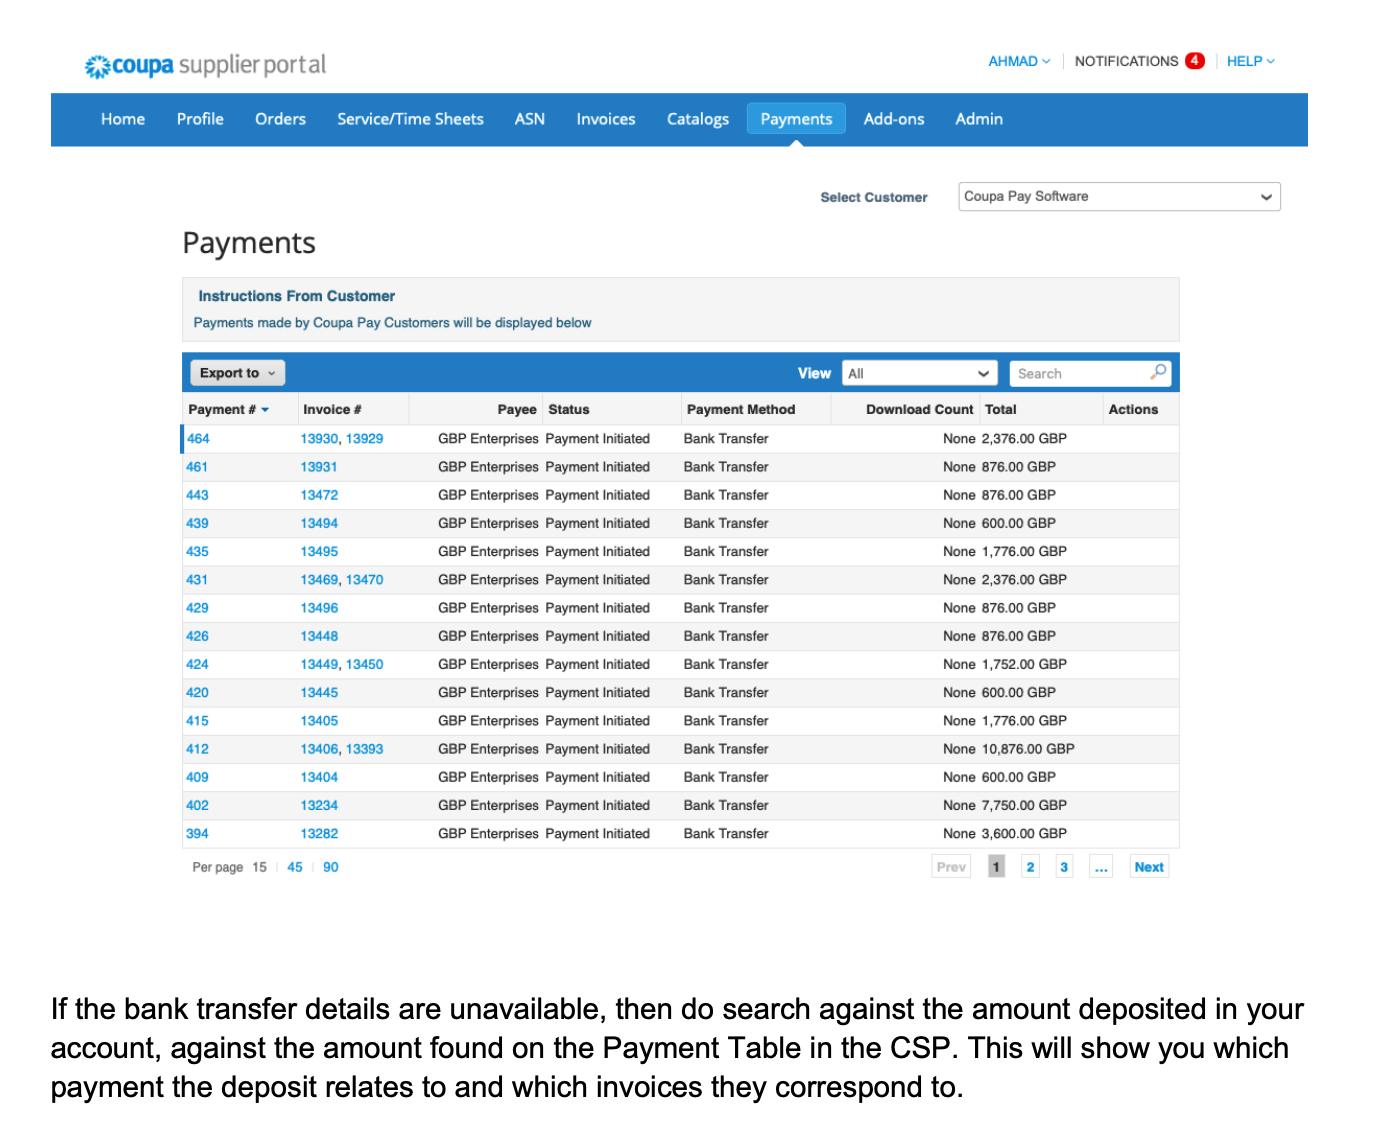Open payment 431
Screen dimensions: 1374x1138
(x=197, y=580)
